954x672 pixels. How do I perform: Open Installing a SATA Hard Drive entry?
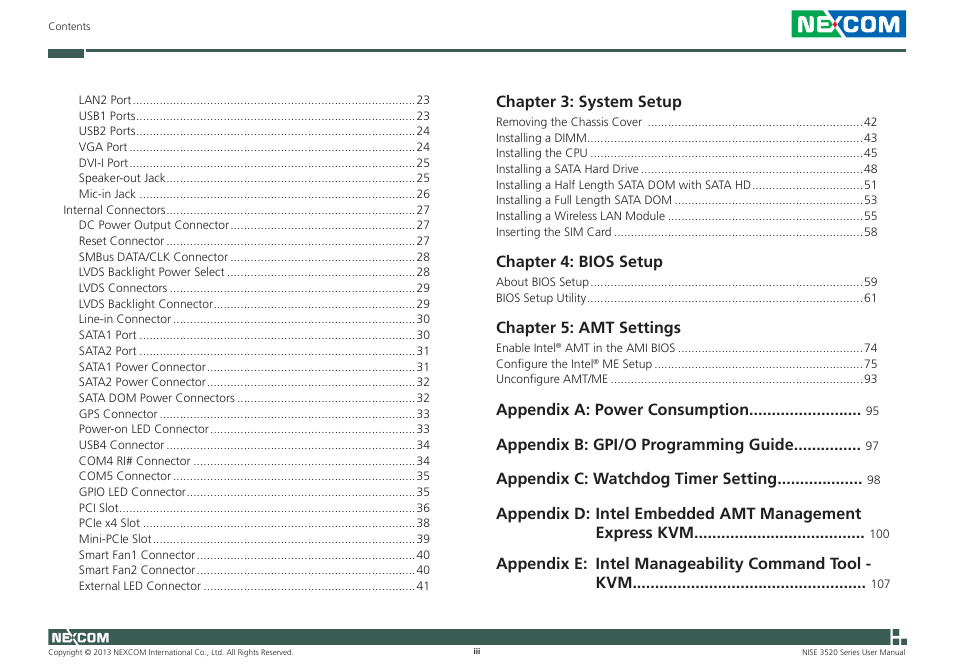click(686, 169)
